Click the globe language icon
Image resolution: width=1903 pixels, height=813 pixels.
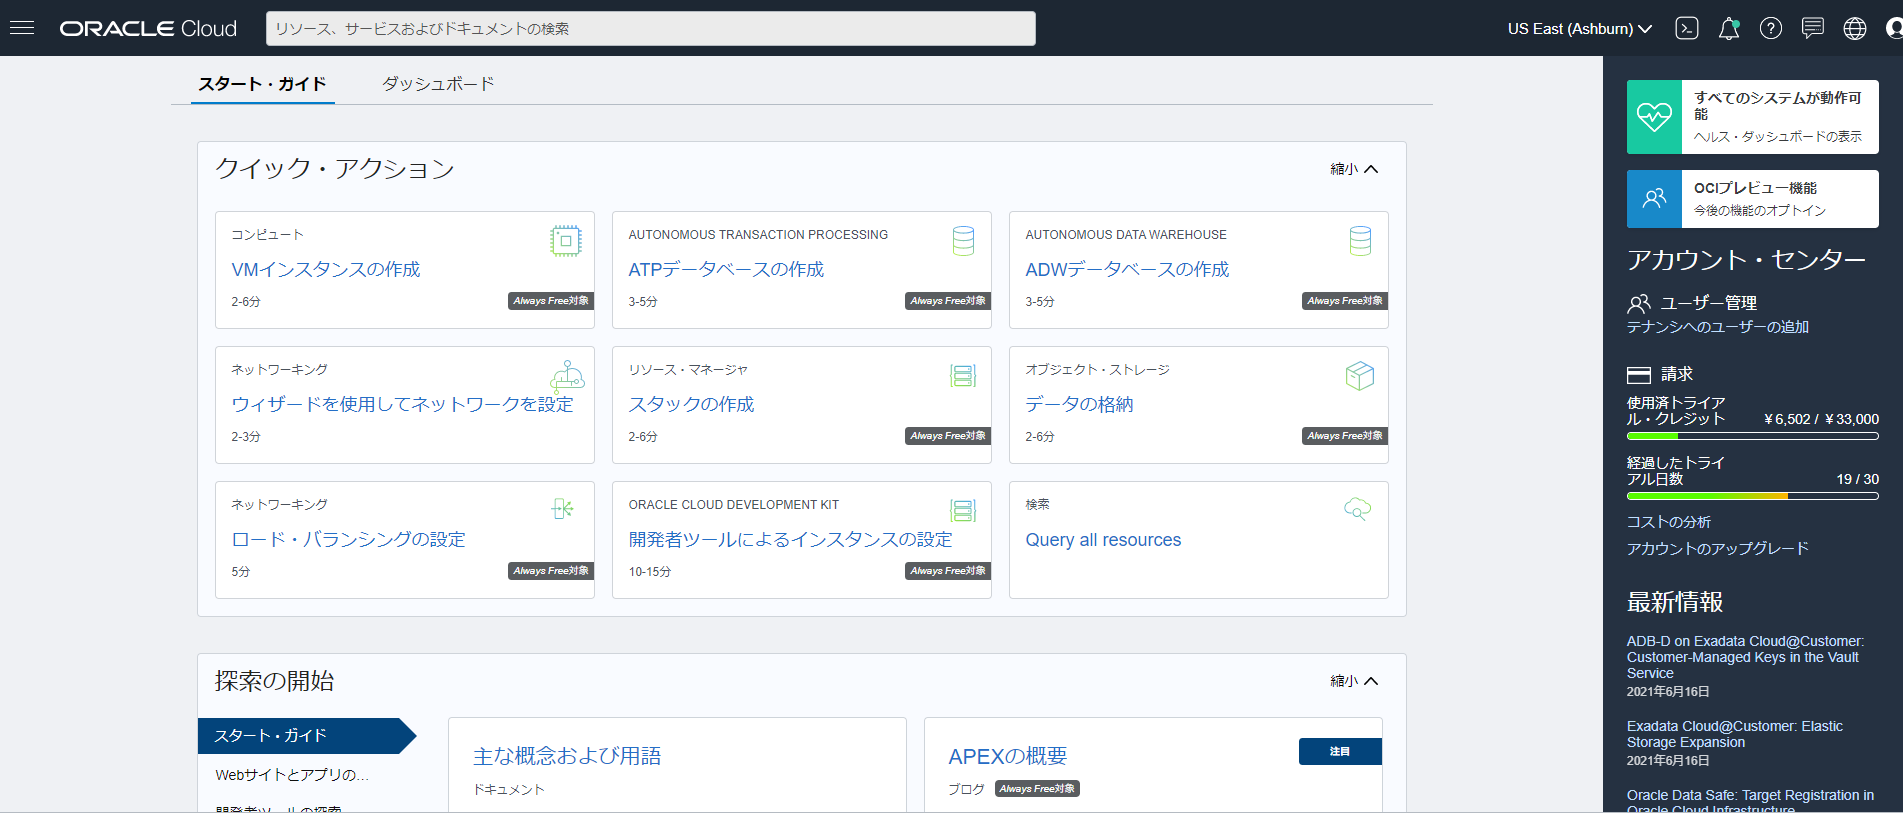[x=1855, y=28]
